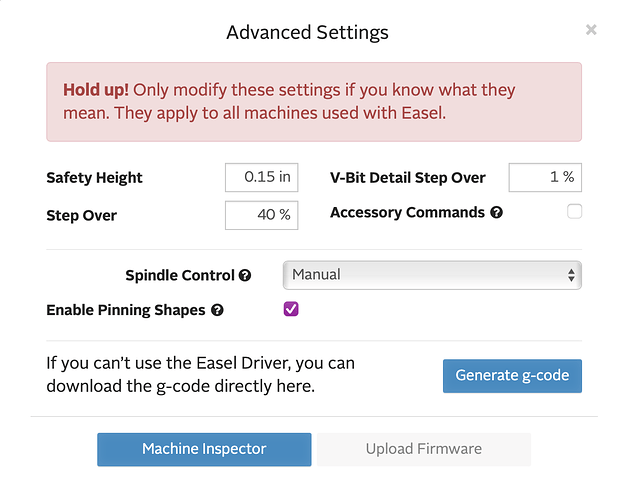Image resolution: width=621 pixels, height=500 pixels.
Task: Uncheck the Enable Pinning Shapes checkbox
Action: pos(291,309)
